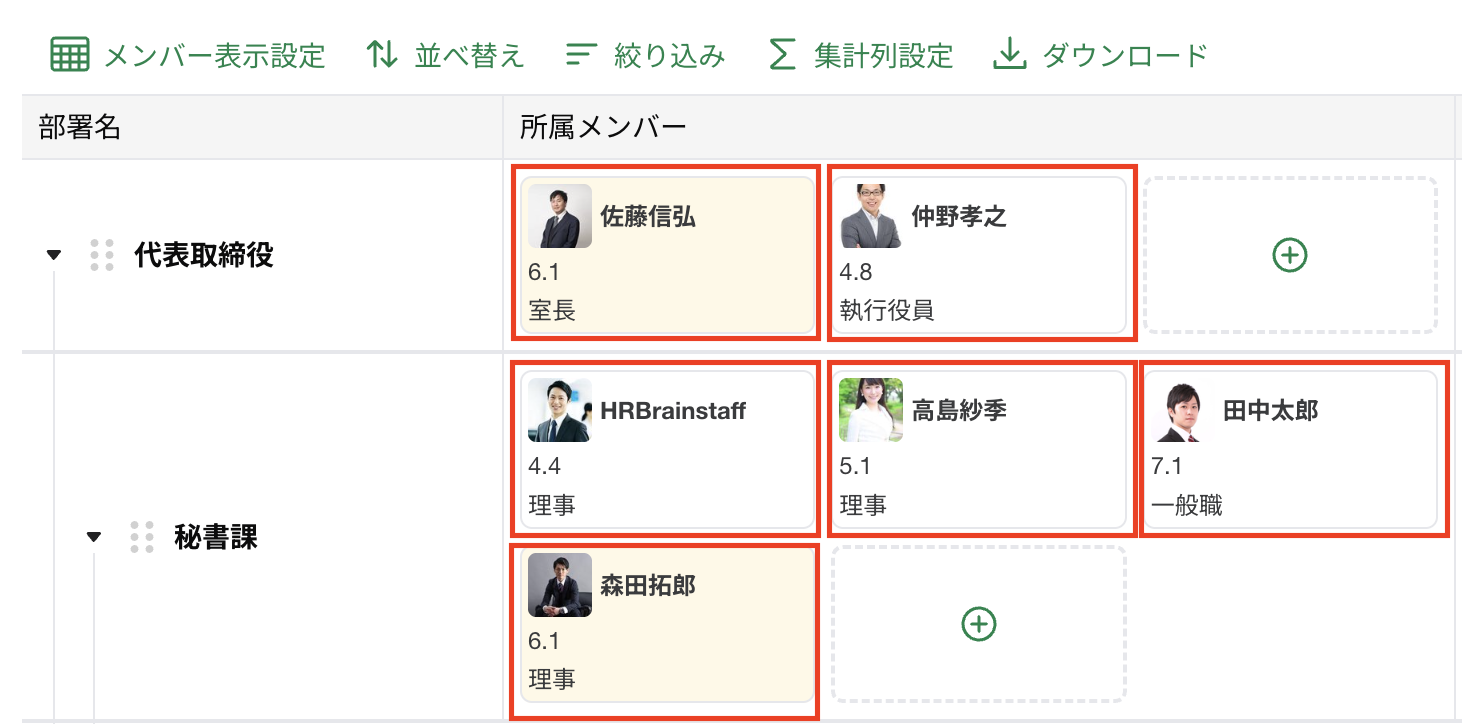Click drag handle dots beside 代表取締役

pos(101,256)
